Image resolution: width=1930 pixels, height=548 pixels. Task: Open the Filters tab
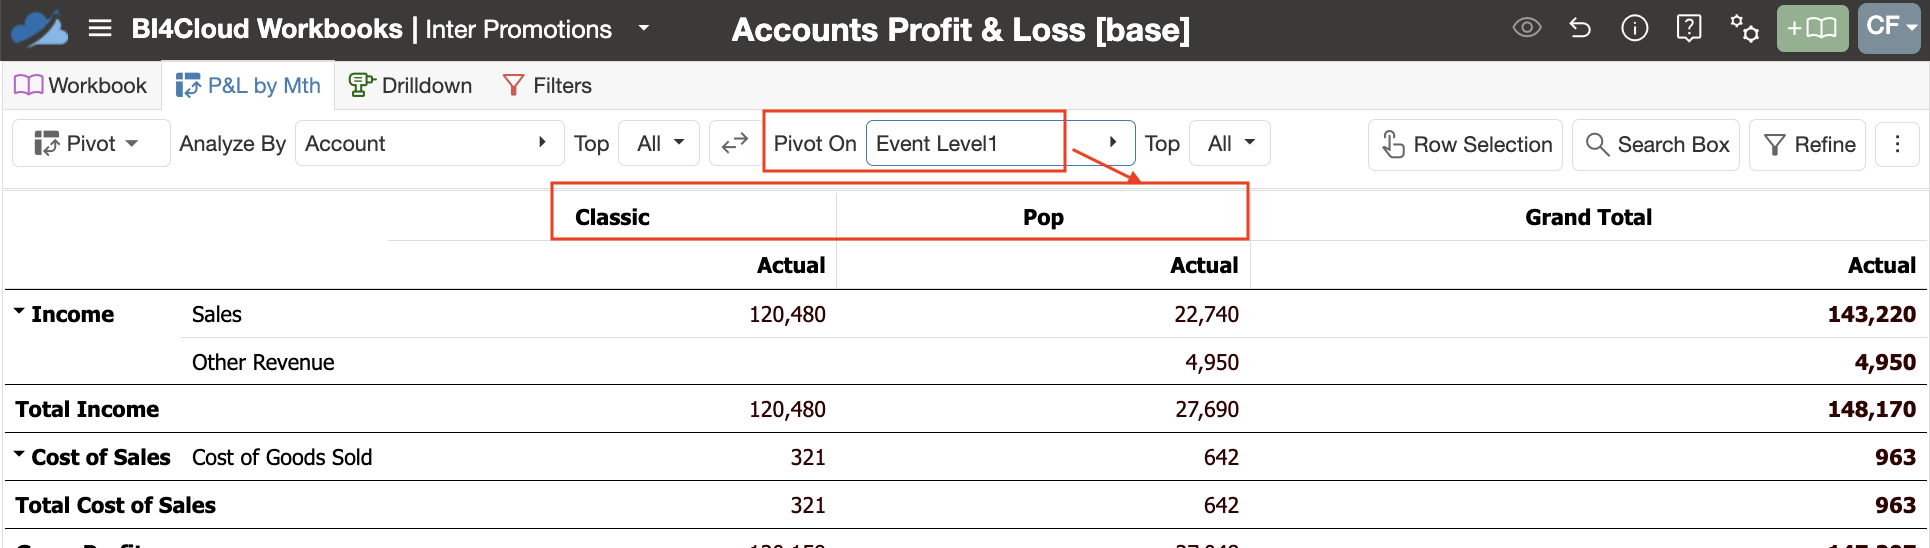point(547,86)
